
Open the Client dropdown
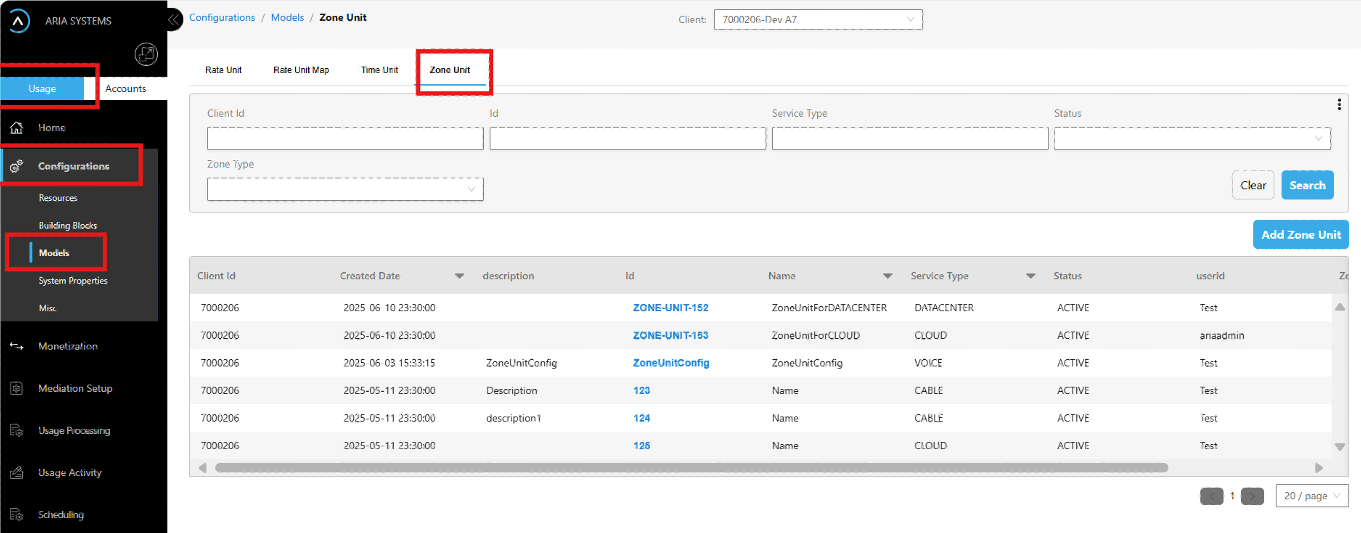coord(817,19)
